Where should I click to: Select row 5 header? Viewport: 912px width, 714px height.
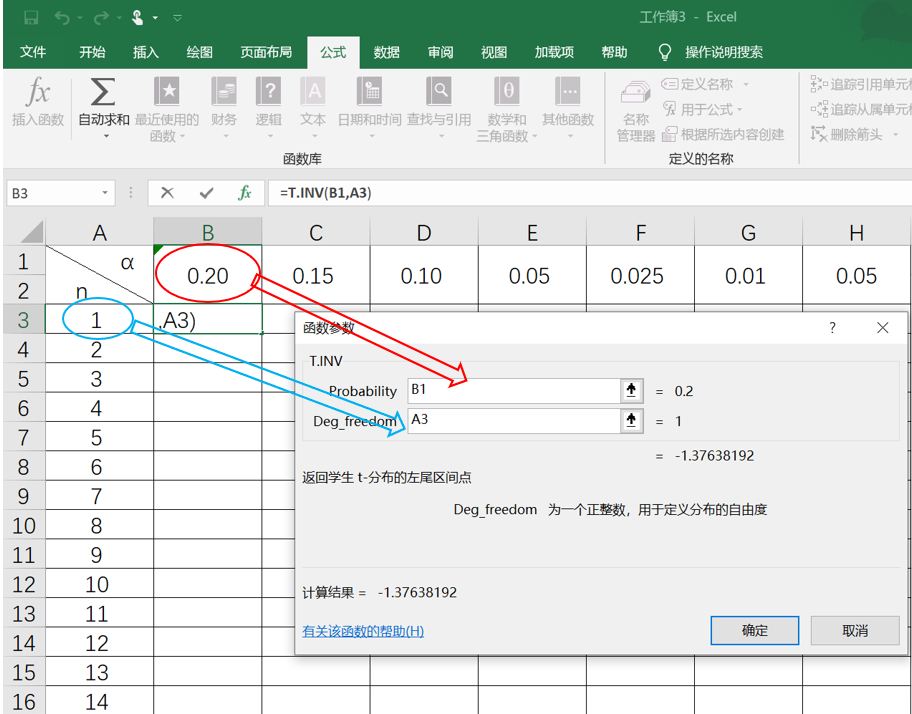(23, 379)
